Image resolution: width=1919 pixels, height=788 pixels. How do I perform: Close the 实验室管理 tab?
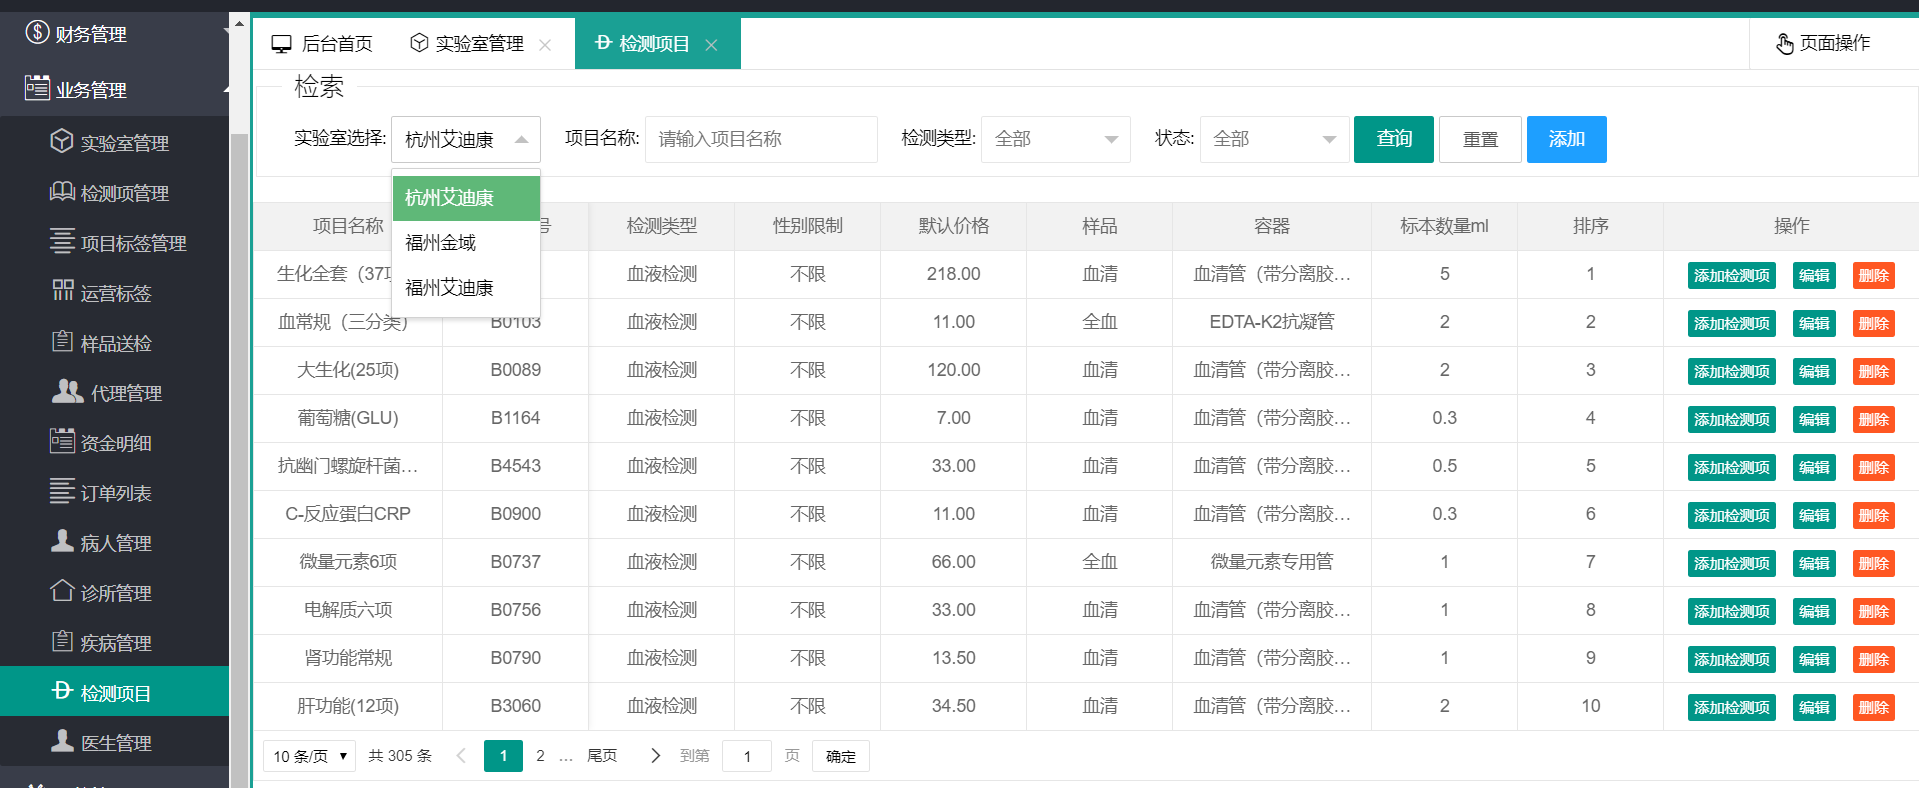click(x=545, y=45)
